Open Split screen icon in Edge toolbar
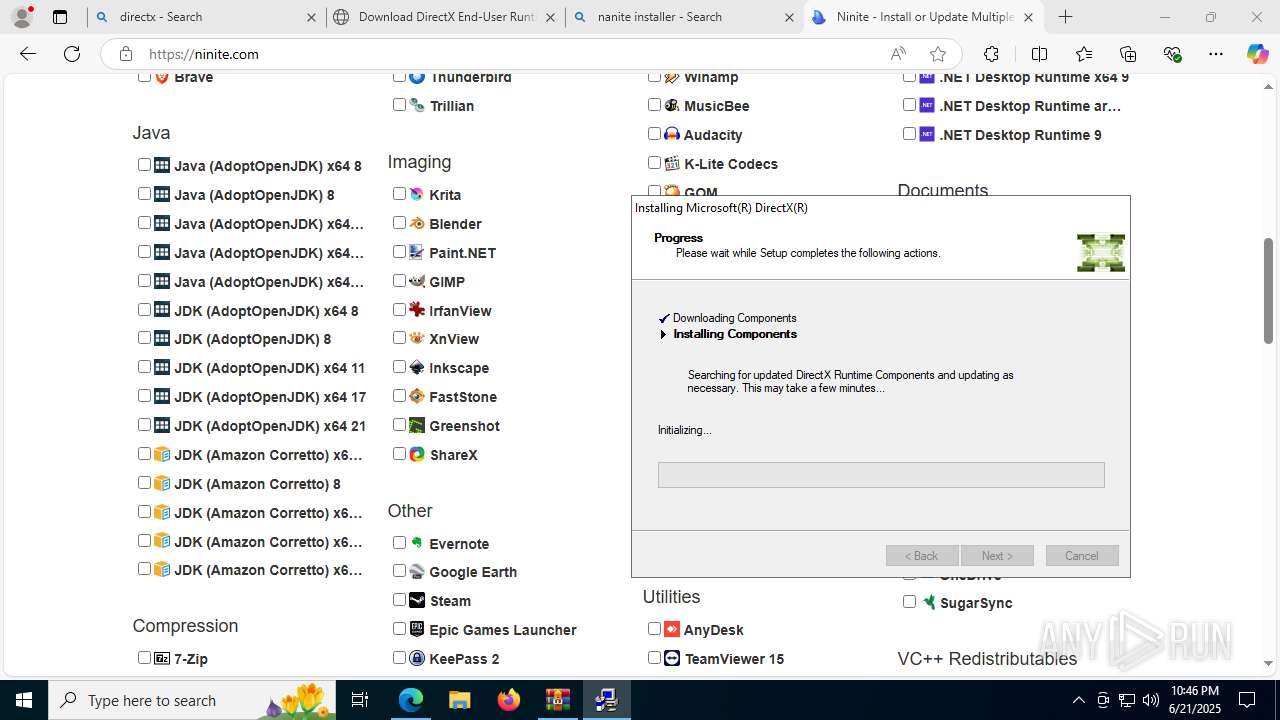This screenshot has width=1280, height=720. [1039, 54]
